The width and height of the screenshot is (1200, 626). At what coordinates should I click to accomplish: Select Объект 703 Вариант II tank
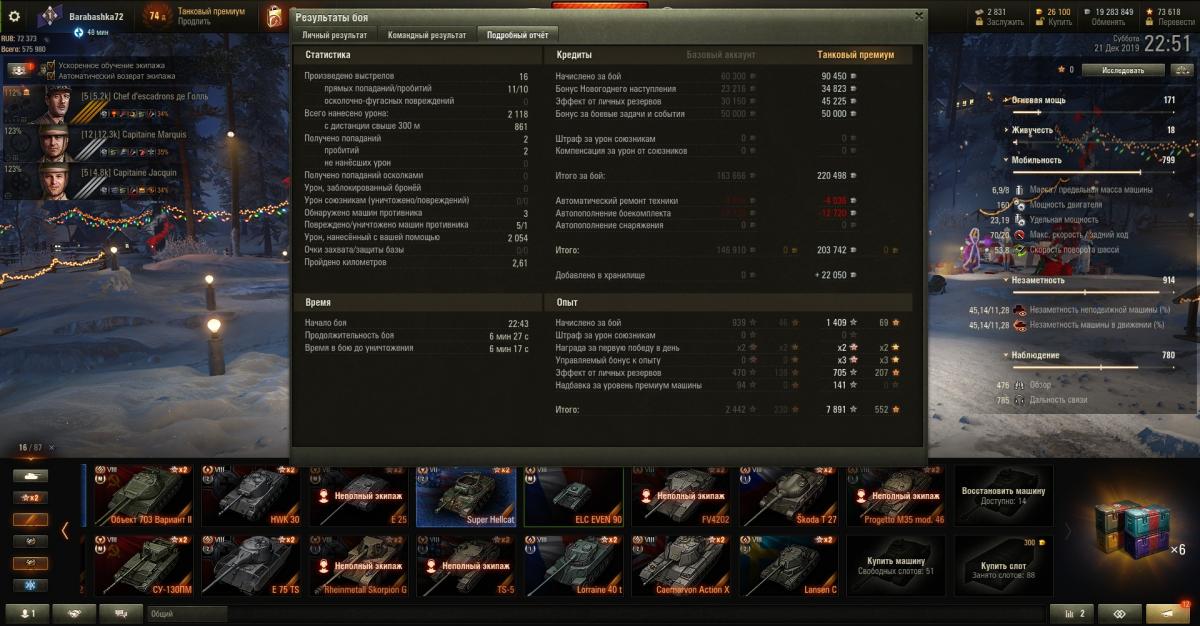143,496
